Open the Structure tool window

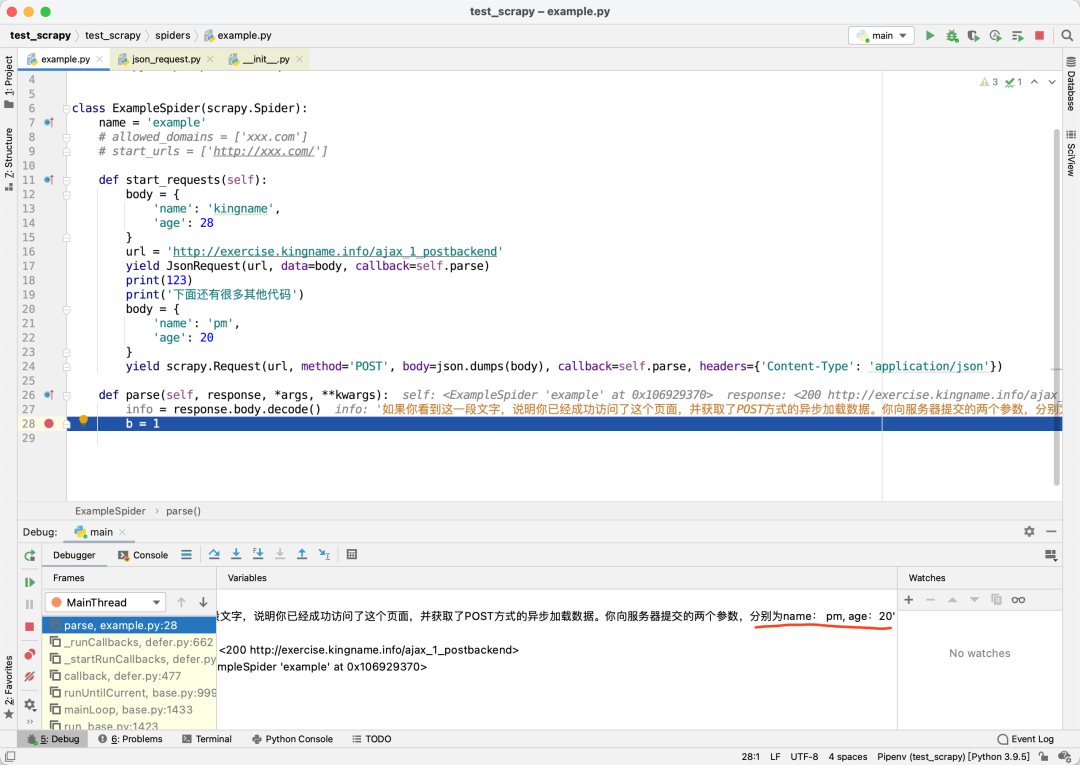click(8, 159)
